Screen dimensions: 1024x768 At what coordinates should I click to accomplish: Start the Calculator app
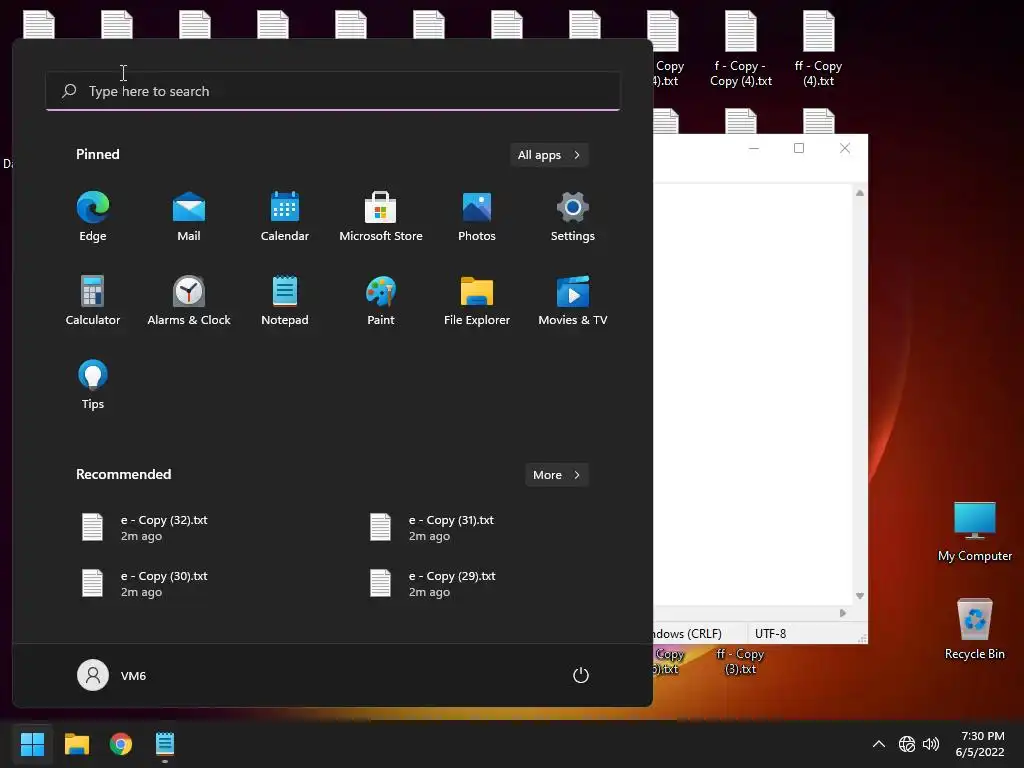[93, 300]
